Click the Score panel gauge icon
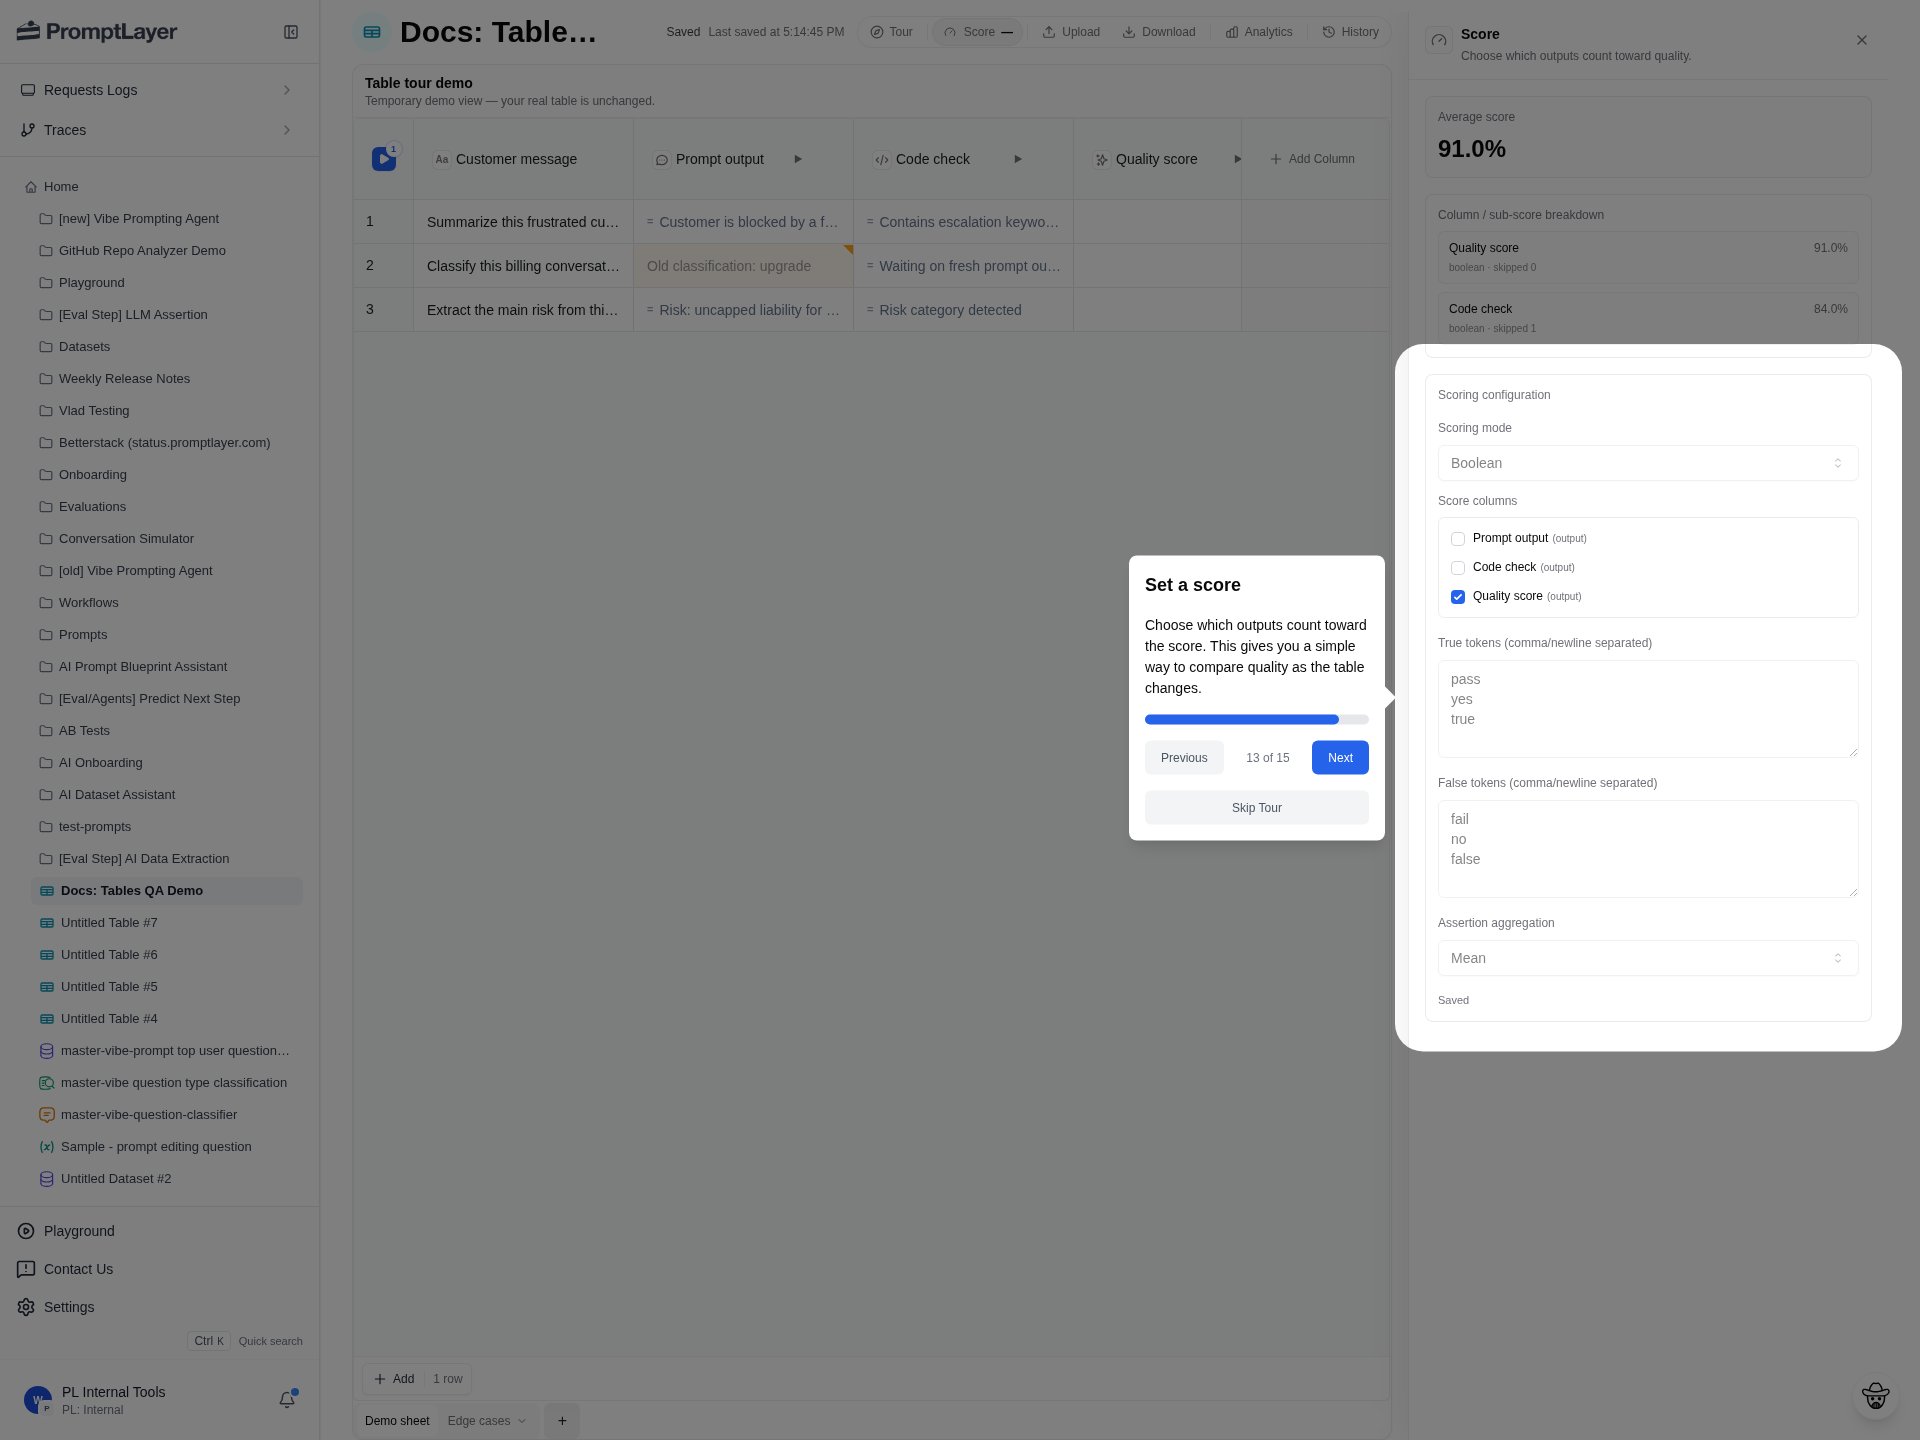The height and width of the screenshot is (1440, 1920). [x=1439, y=41]
